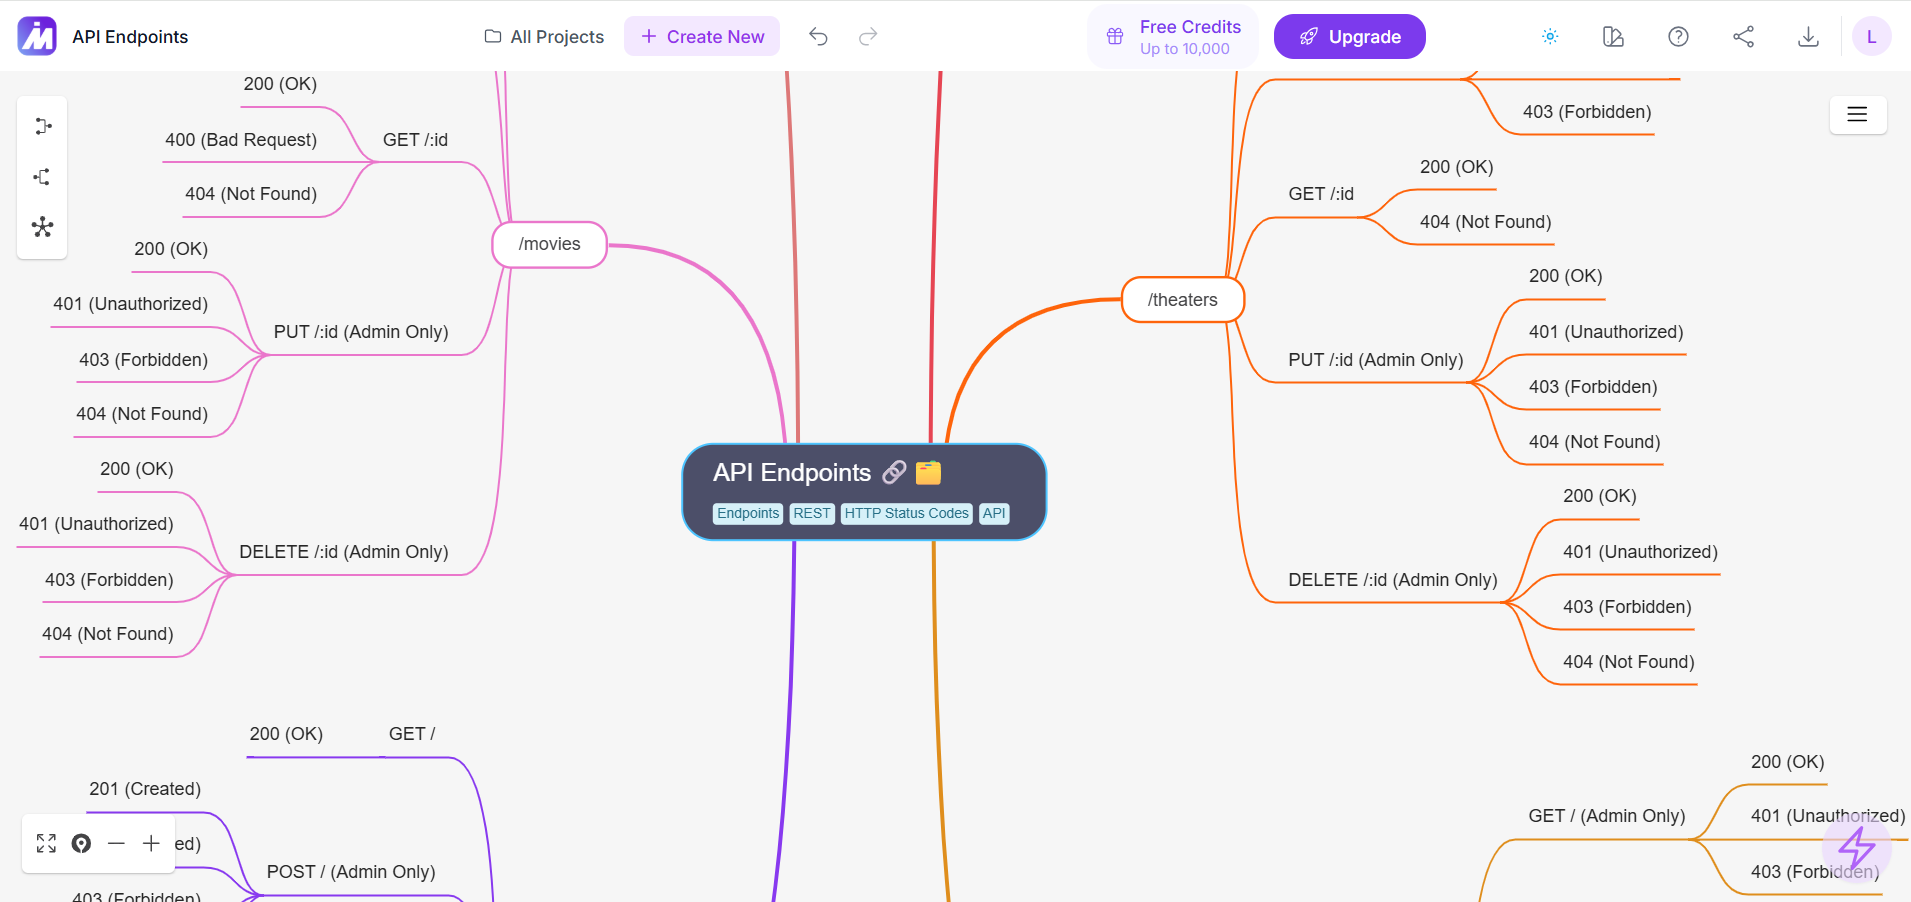Viewport: 1911px width, 902px height.
Task: Click the HTTP Status Codes tag
Action: (906, 513)
